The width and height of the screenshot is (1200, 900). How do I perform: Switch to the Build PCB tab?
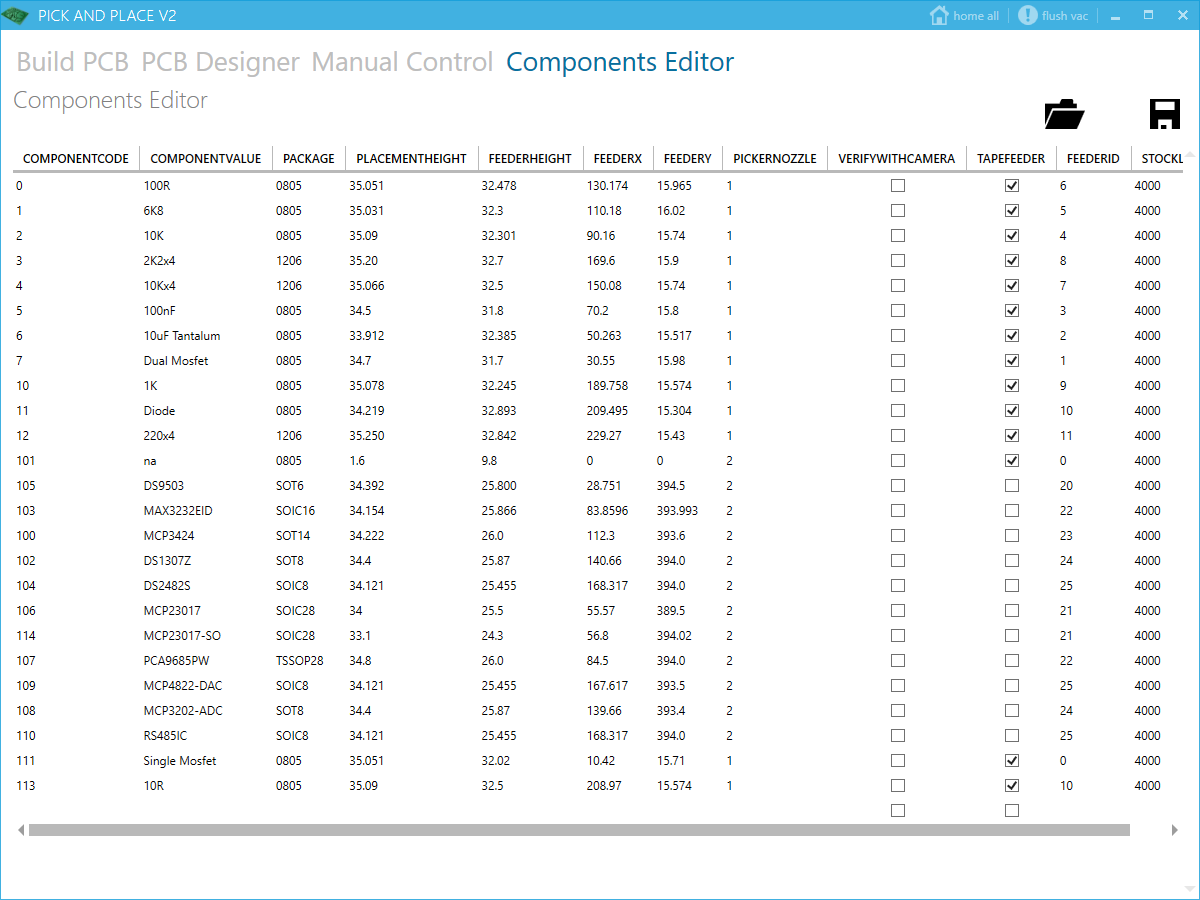point(71,62)
